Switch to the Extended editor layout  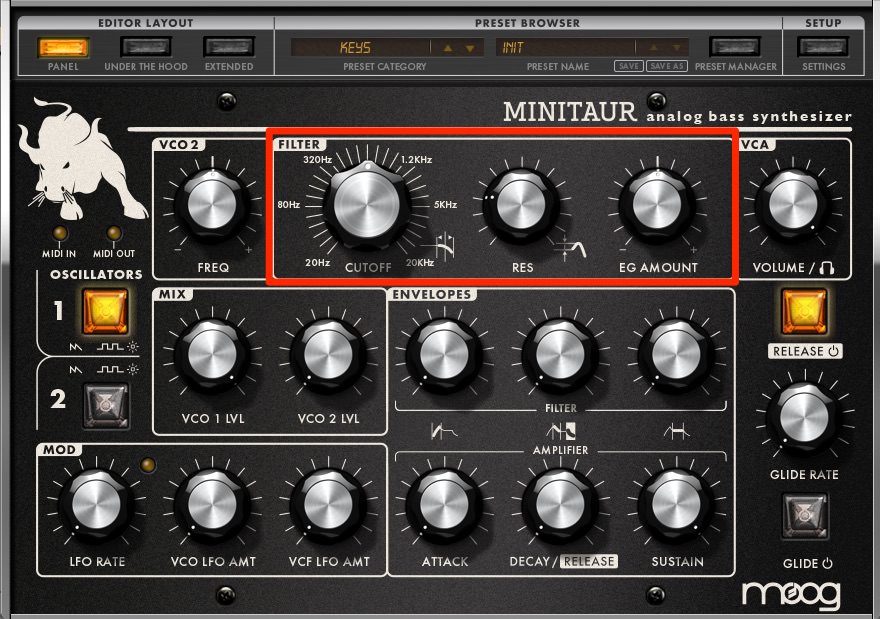tap(228, 47)
